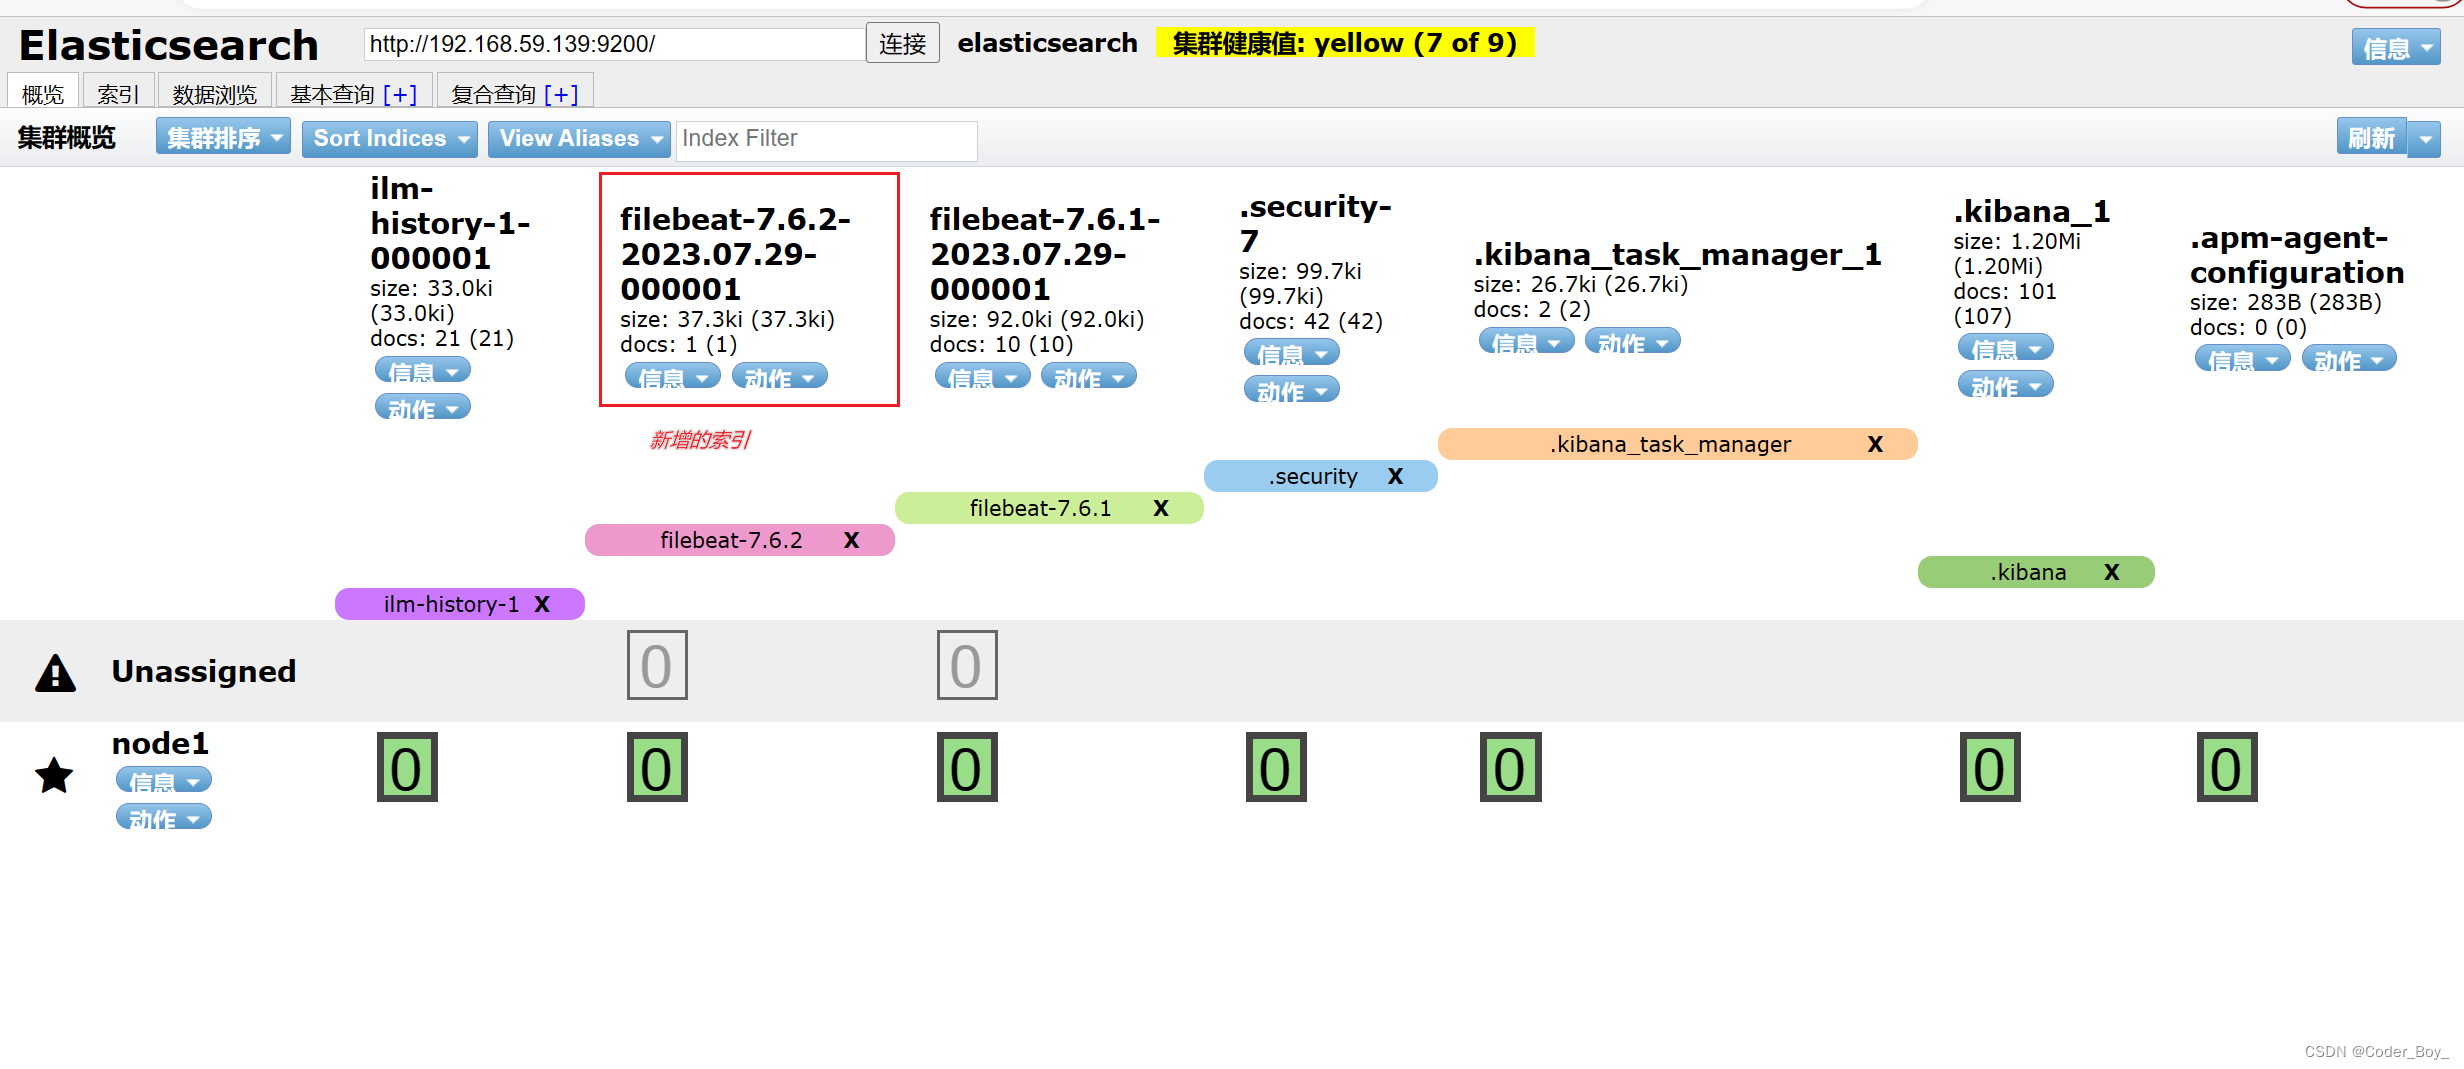Image resolution: width=2464 pixels, height=1069 pixels.
Task: Click node1 shard 0 of ilm-history-1-000001
Action: point(407,767)
